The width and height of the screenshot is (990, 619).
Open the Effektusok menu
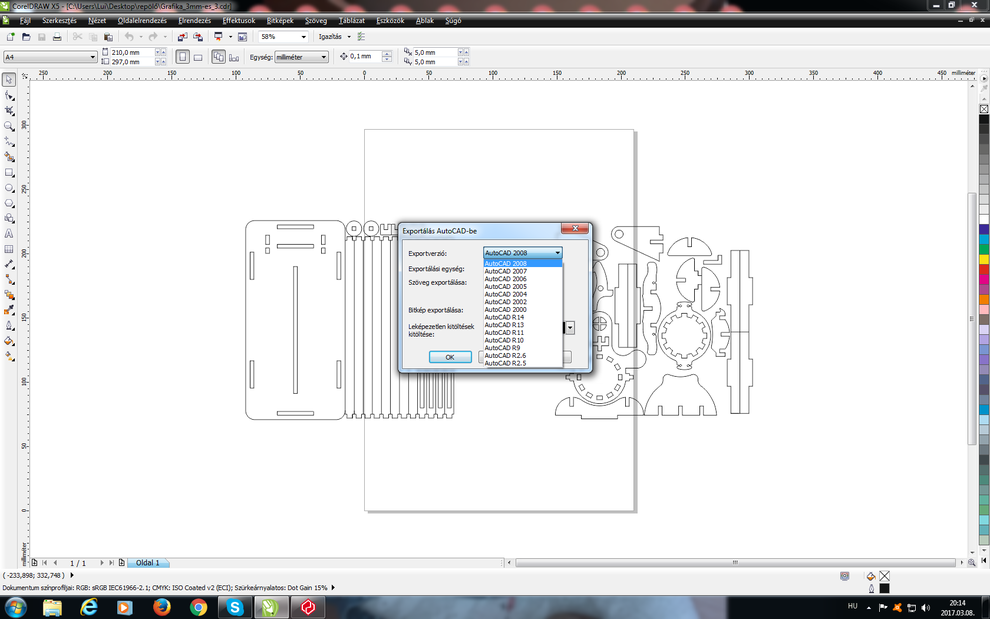click(x=238, y=20)
